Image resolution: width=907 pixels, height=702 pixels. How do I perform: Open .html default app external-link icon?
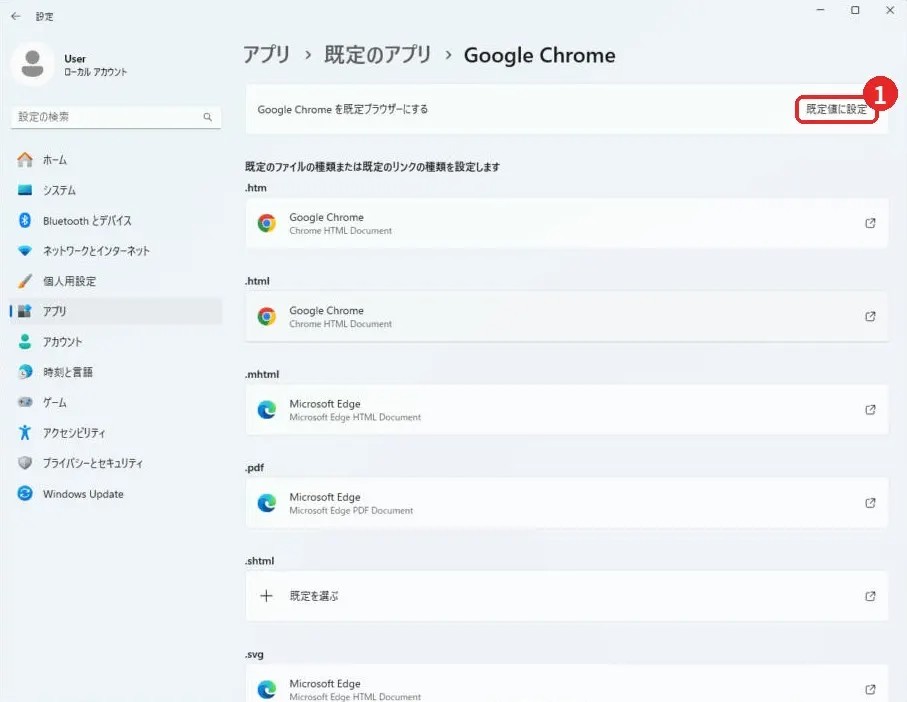[870, 316]
